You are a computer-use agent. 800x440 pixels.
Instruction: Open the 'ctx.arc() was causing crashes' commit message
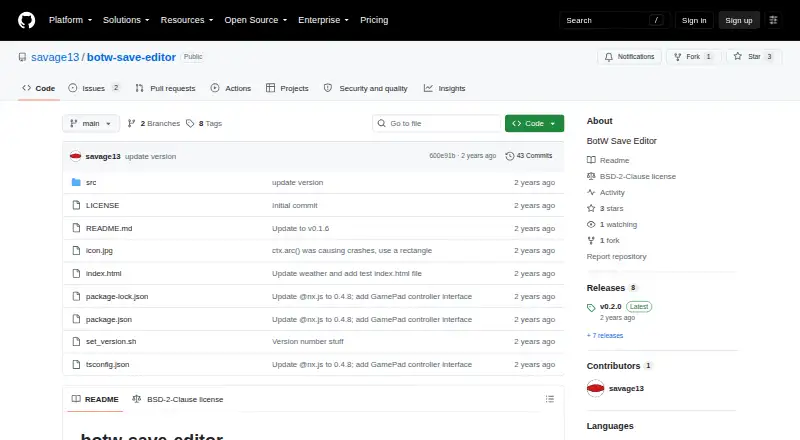coord(352,251)
